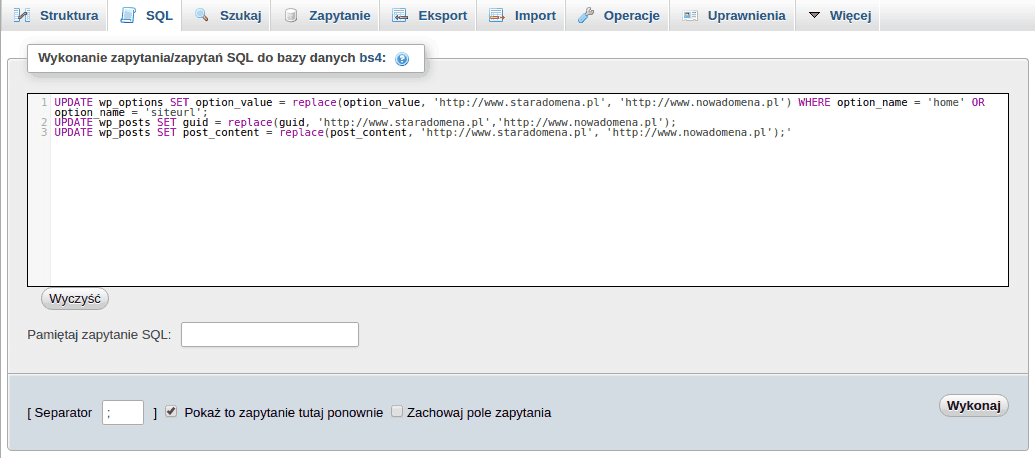Click the Szukaj magnifier icon
This screenshot has height=458, width=1035.
(x=202, y=15)
